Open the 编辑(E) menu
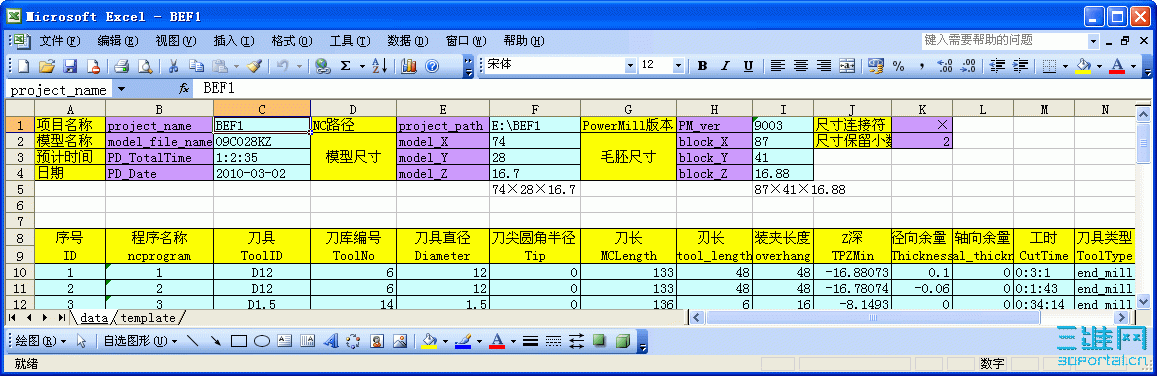The height and width of the screenshot is (376, 1157). (x=118, y=41)
